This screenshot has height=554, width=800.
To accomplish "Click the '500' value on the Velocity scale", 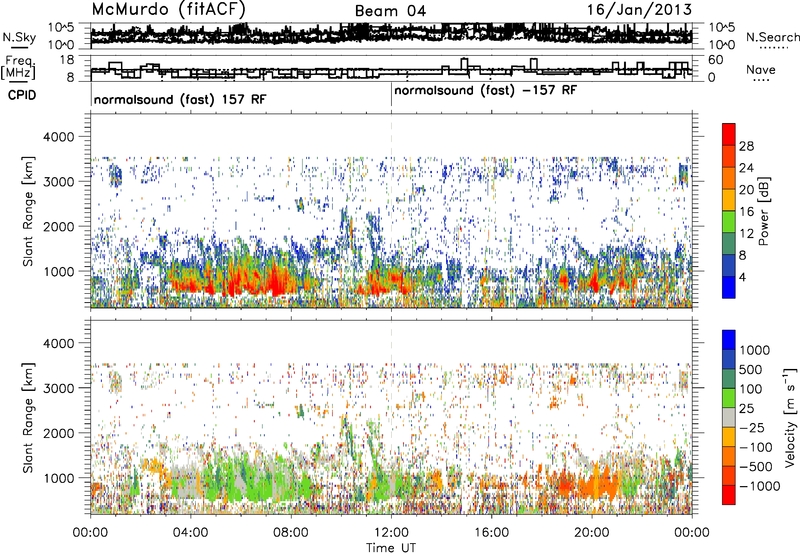I will click(x=750, y=370).
